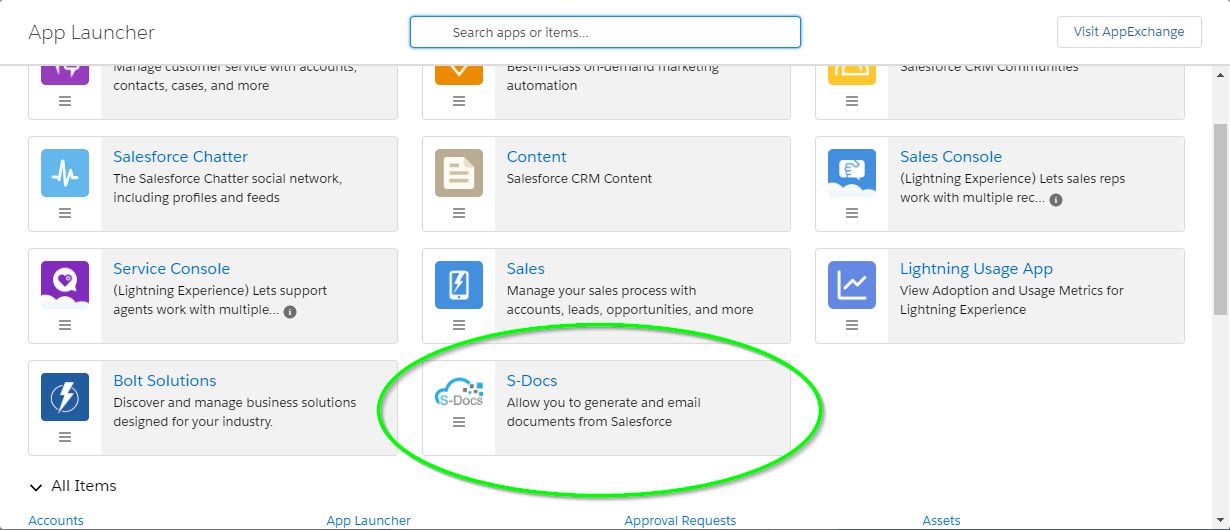Click the info icon in Sales Console description
This screenshot has width=1230, height=530.
click(x=1056, y=199)
